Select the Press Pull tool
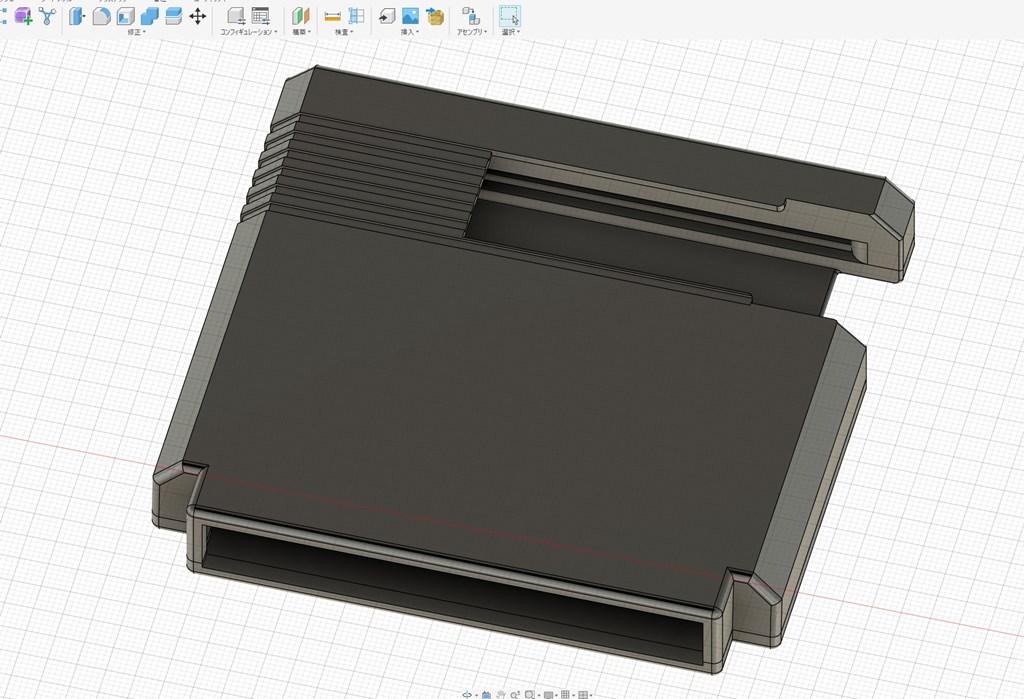1024x699 pixels. [77, 16]
